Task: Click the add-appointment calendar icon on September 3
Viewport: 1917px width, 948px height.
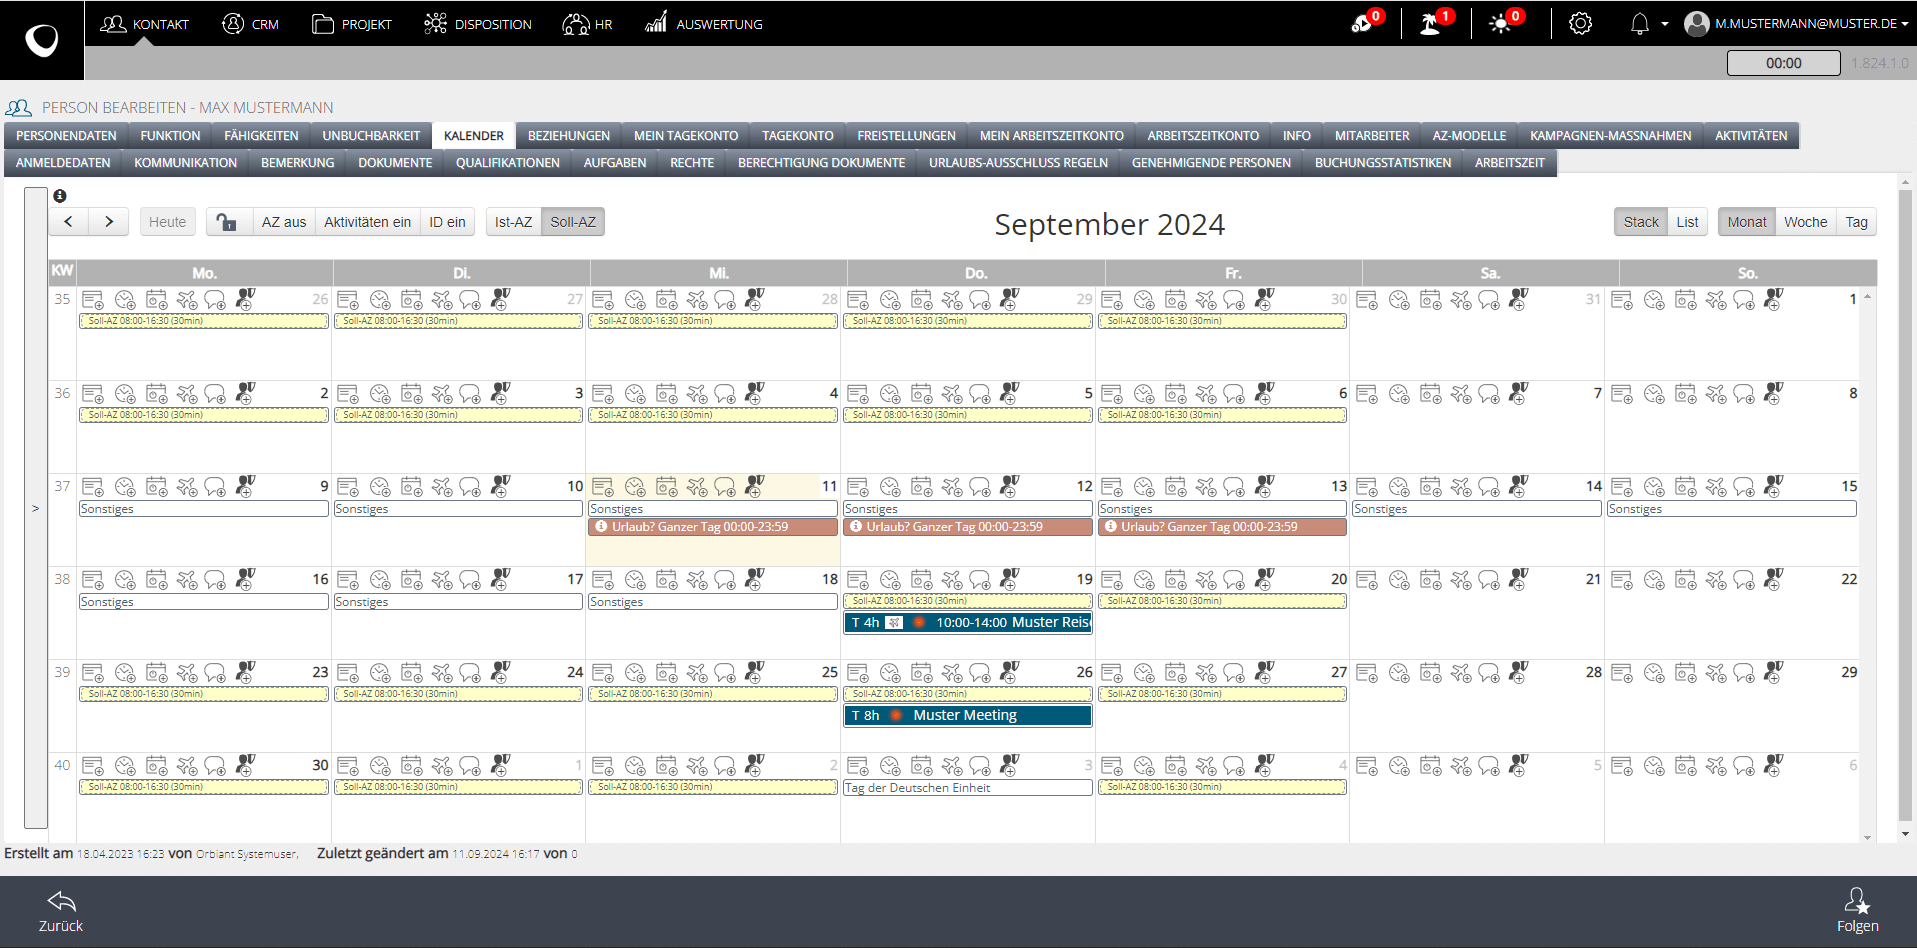Action: [x=411, y=394]
